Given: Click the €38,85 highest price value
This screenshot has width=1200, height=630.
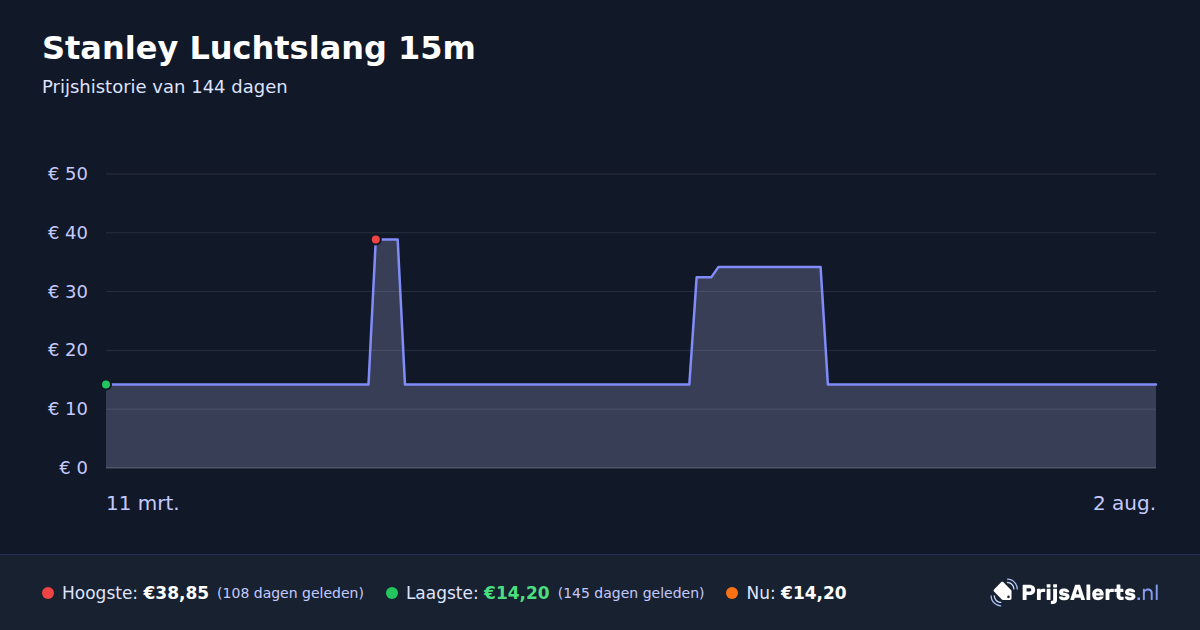Looking at the screenshot, I should point(176,593).
